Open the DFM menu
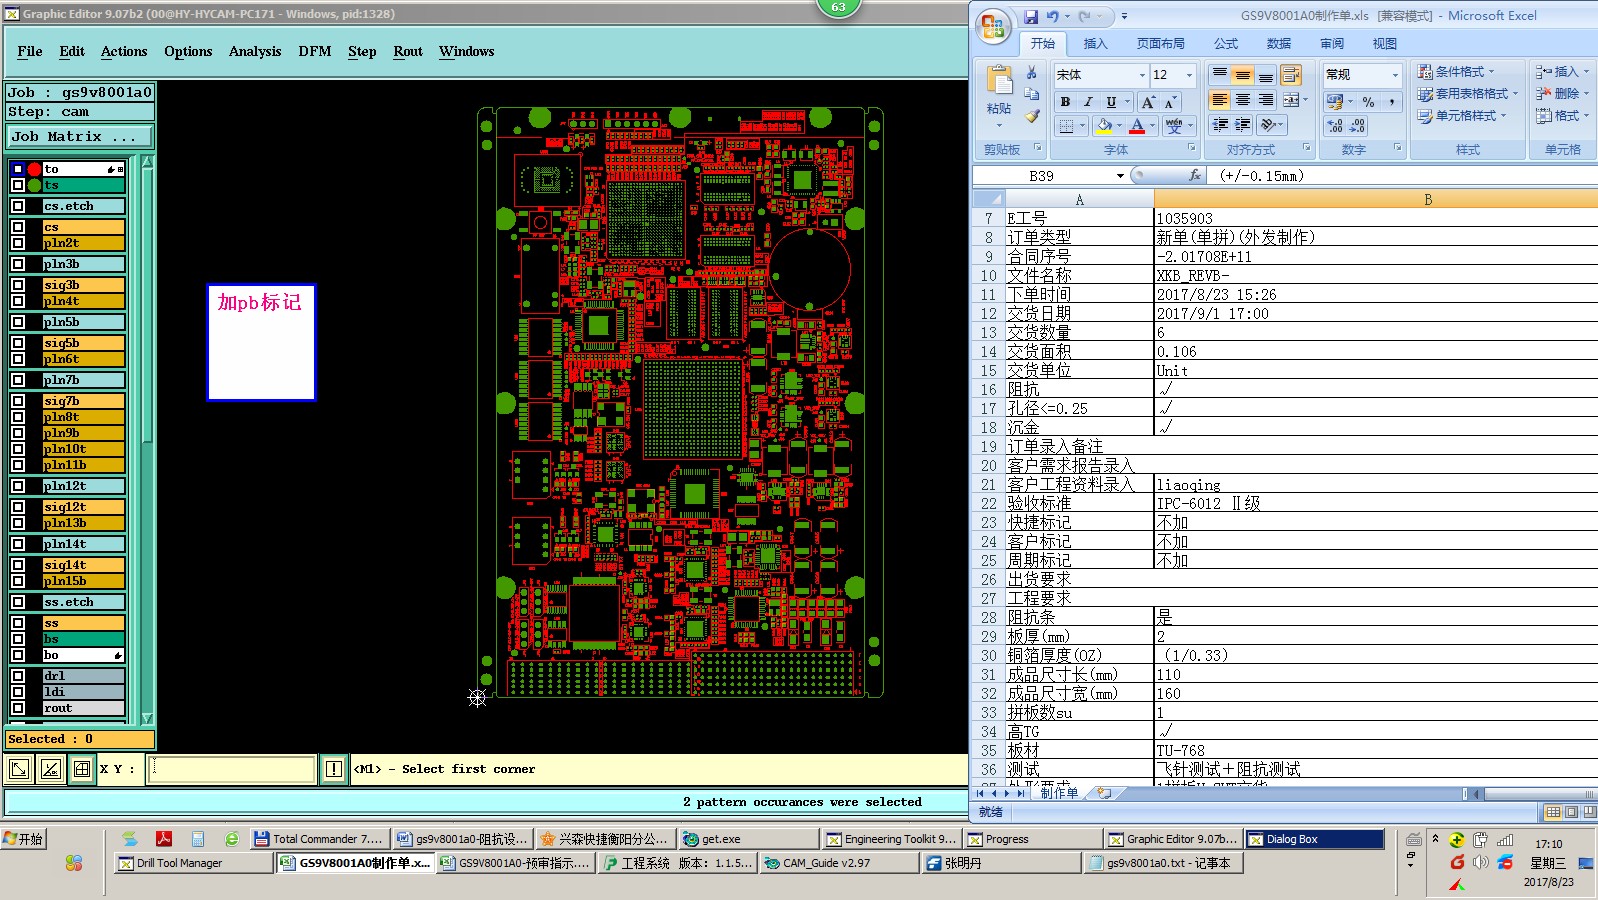This screenshot has height=900, width=1598. coord(315,51)
